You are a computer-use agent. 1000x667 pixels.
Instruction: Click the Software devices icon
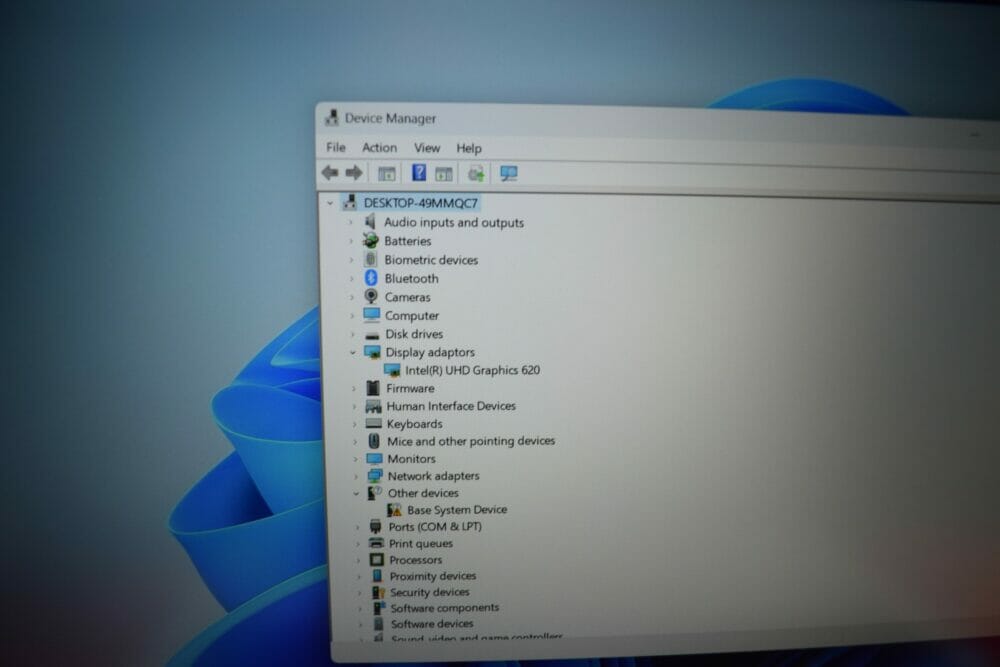379,623
